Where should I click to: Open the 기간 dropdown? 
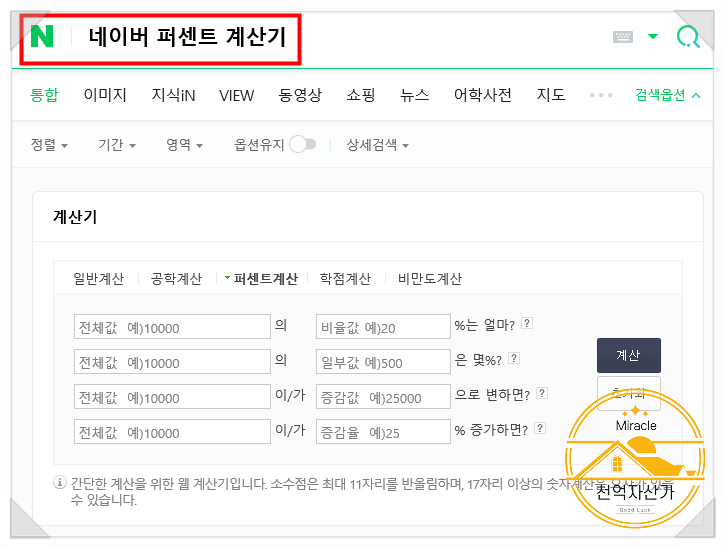(x=117, y=145)
